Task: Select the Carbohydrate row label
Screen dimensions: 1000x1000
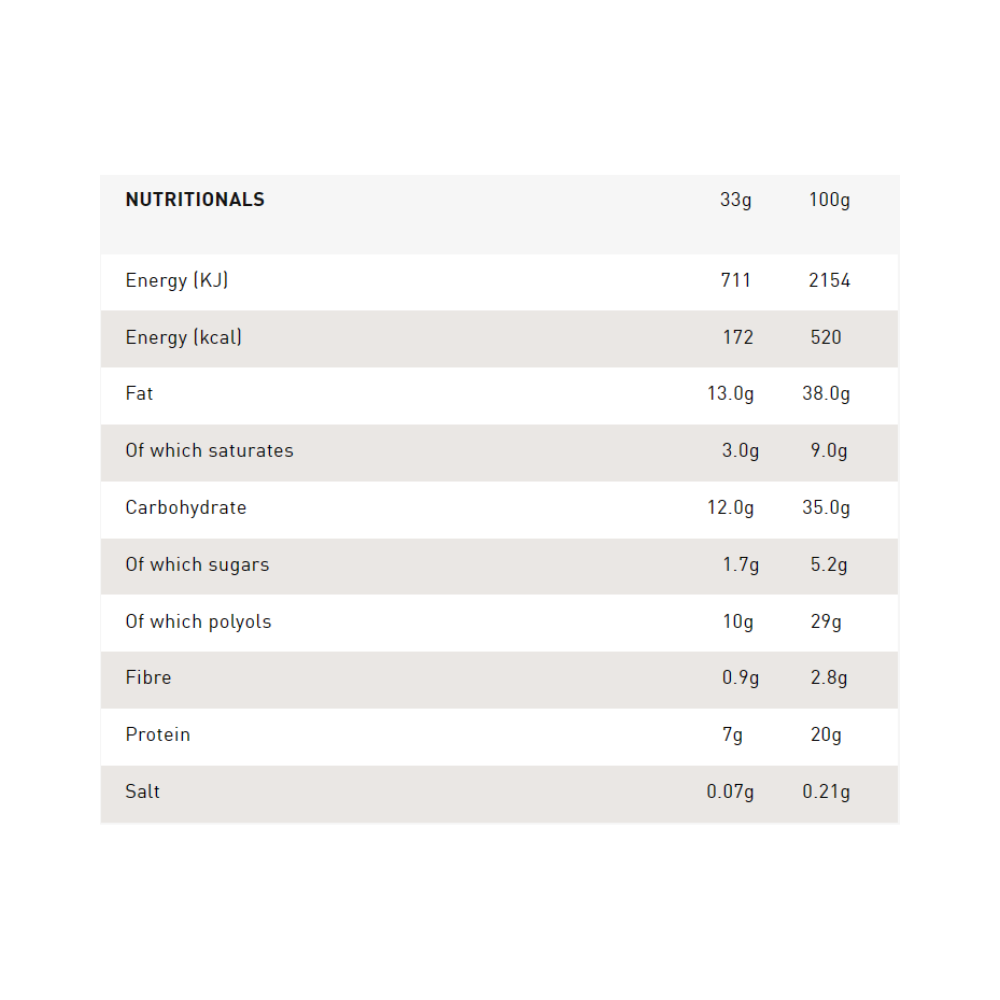Action: coord(186,508)
